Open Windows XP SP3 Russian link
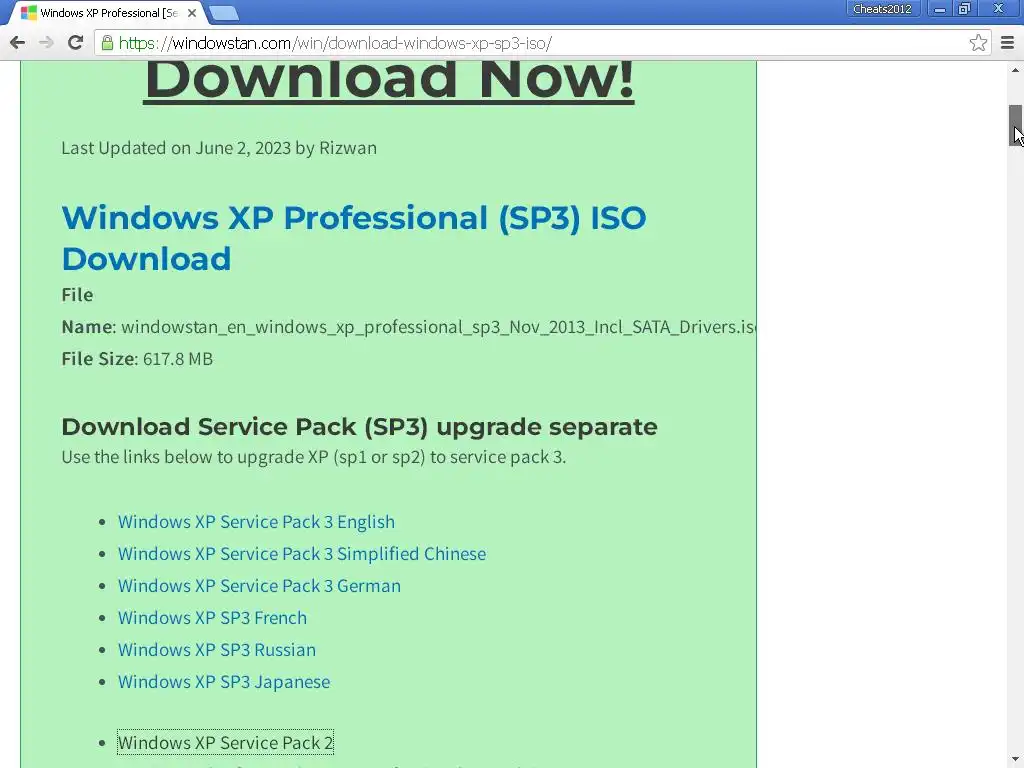 click(217, 650)
